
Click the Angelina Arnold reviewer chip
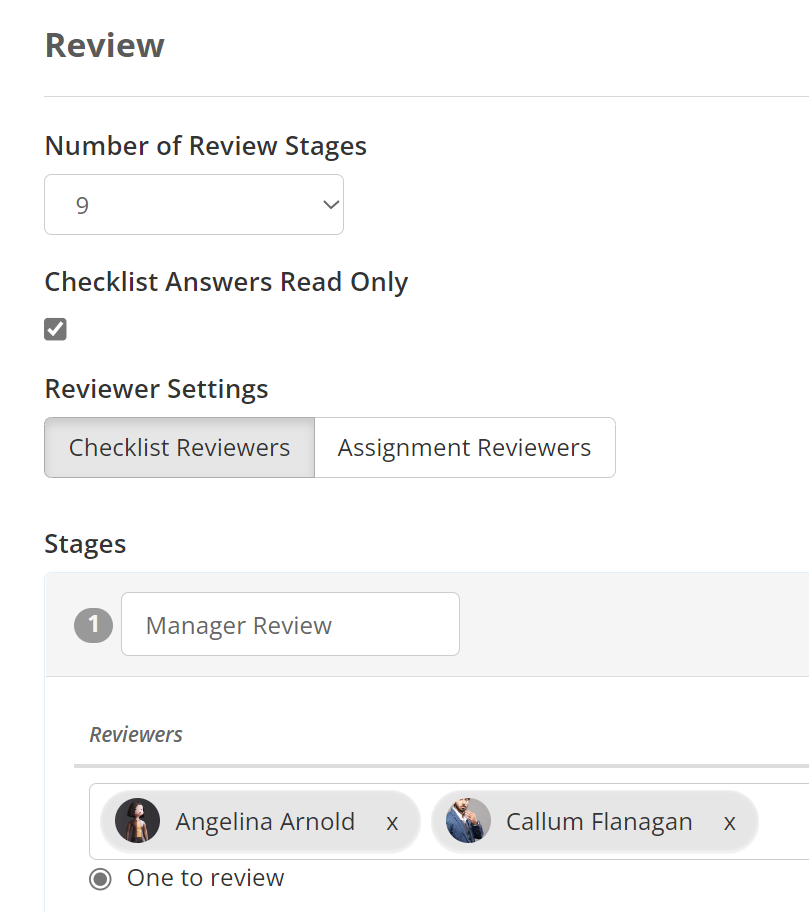tap(265, 821)
